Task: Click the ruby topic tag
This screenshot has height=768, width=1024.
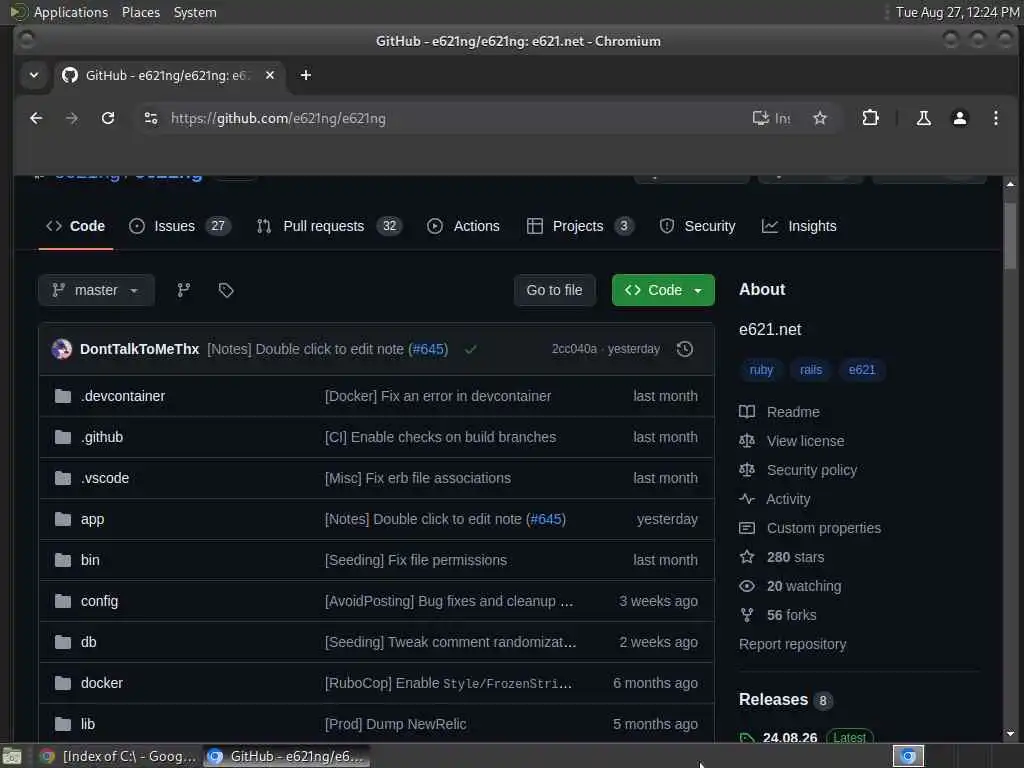Action: [761, 370]
